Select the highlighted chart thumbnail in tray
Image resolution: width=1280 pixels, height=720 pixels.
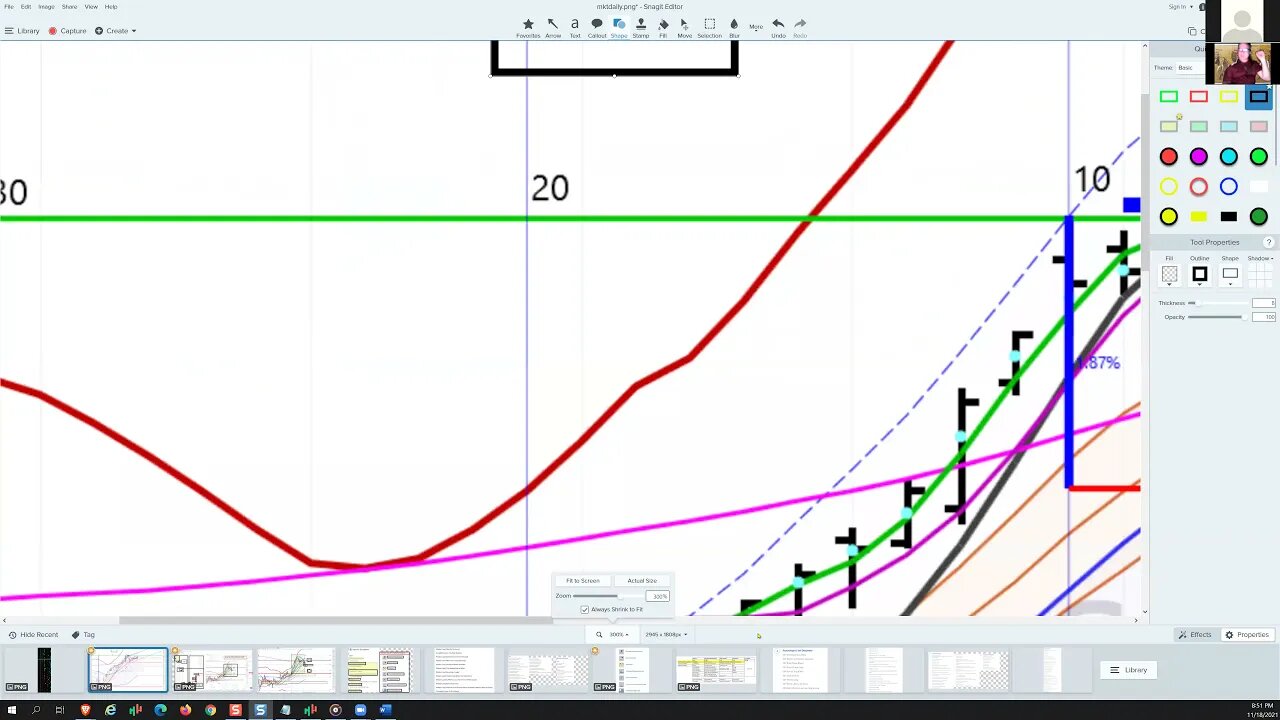[128, 670]
